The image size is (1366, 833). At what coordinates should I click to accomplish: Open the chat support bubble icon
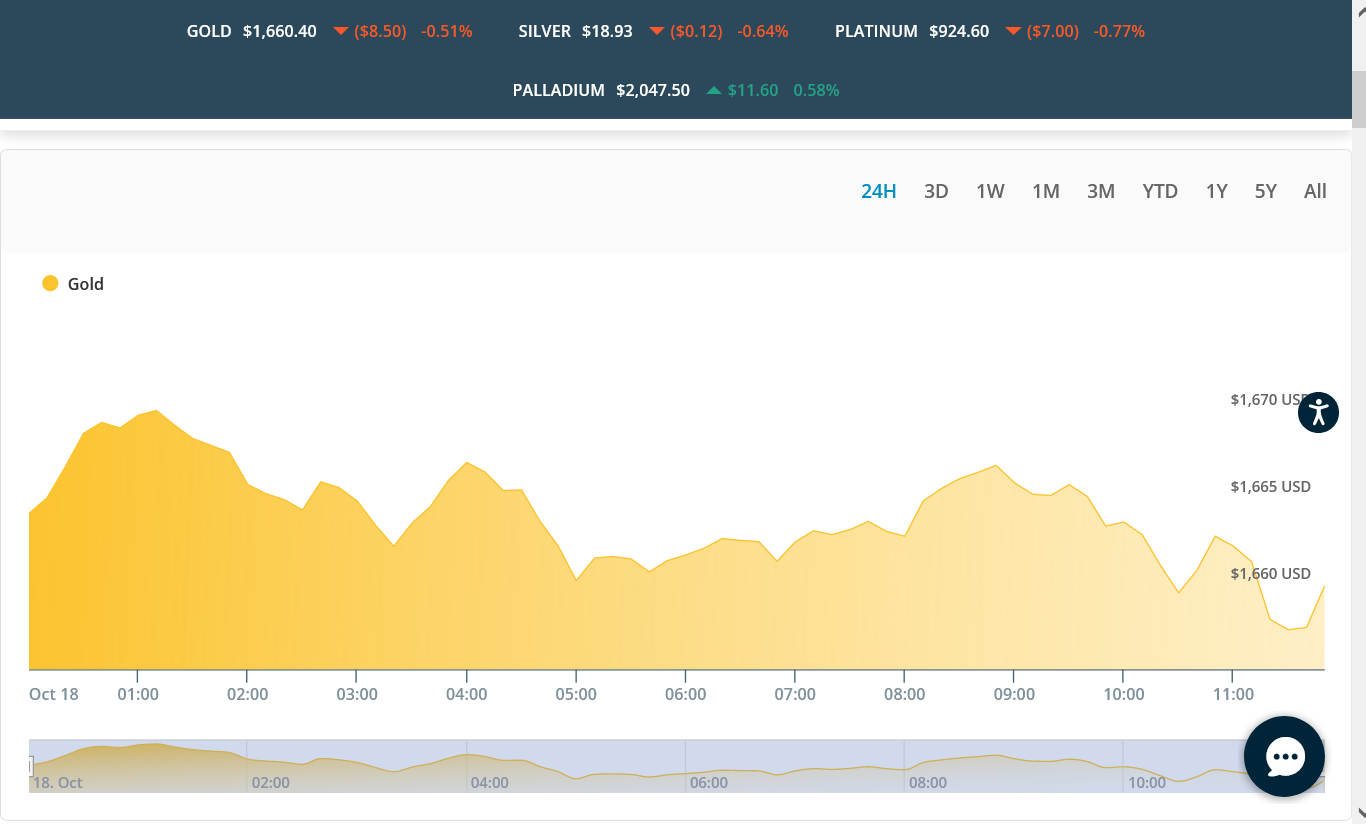[1284, 757]
